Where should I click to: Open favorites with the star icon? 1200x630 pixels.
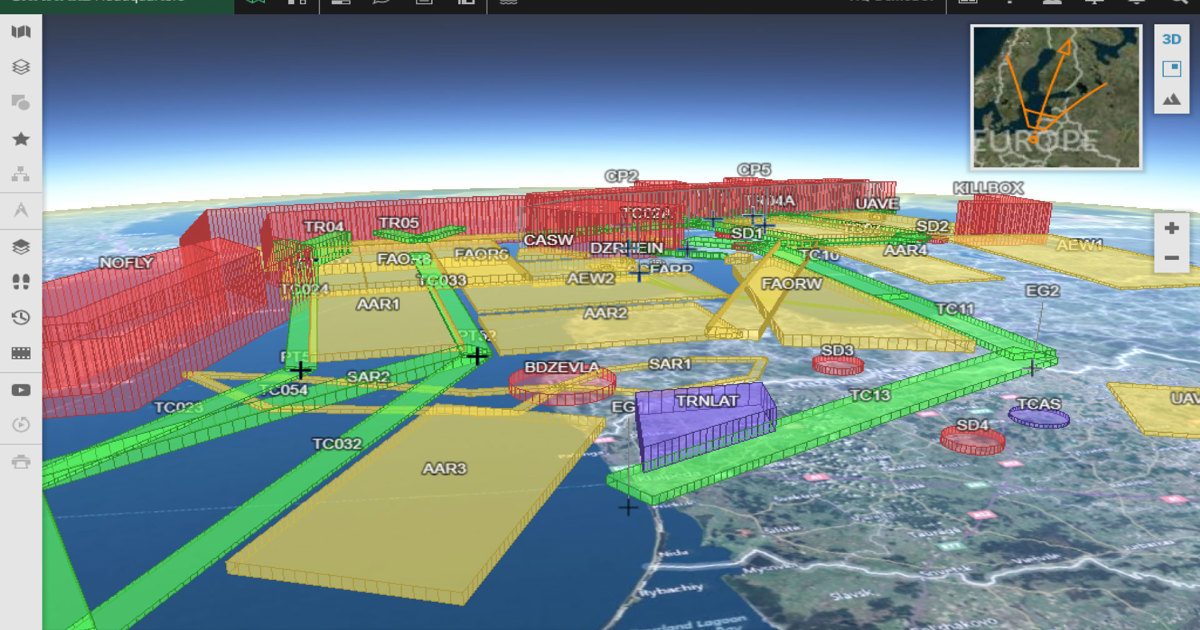(20, 139)
